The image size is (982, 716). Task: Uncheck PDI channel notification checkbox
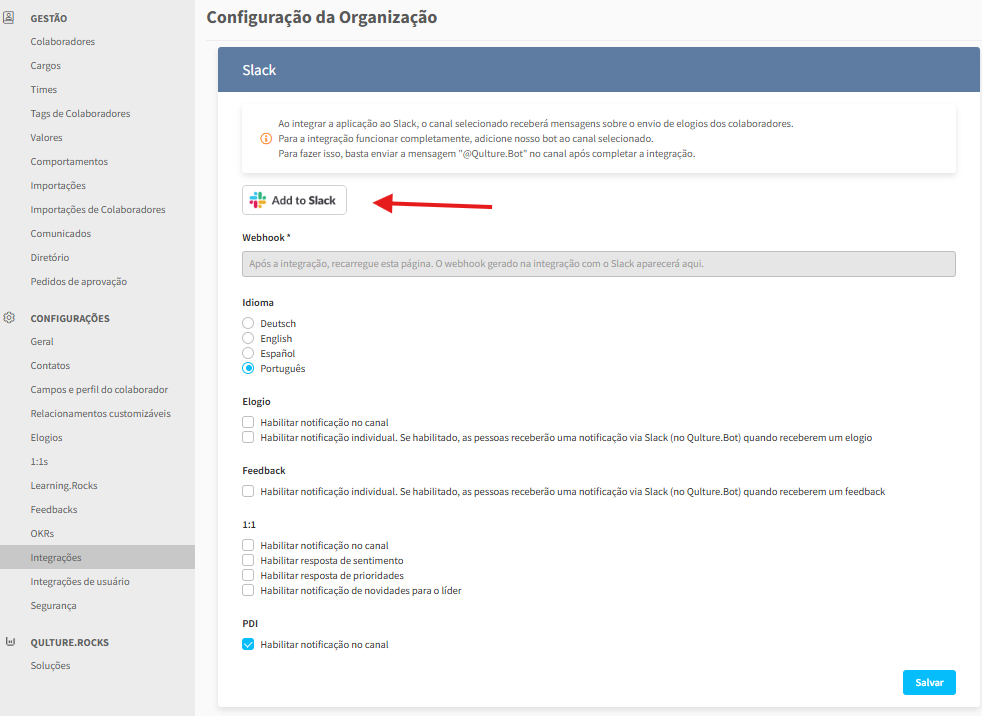tap(248, 644)
